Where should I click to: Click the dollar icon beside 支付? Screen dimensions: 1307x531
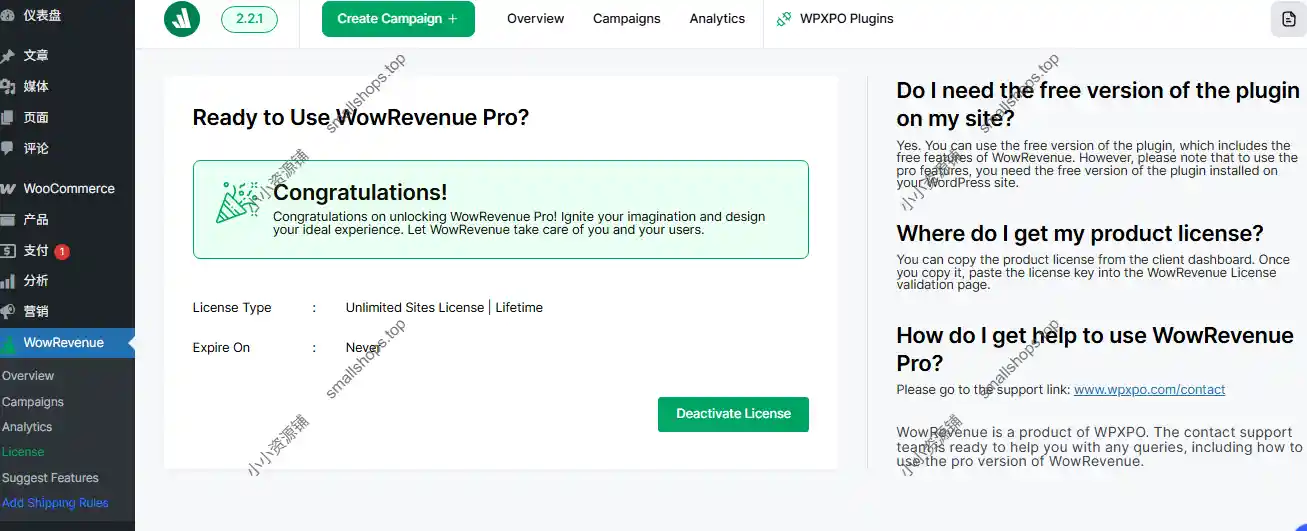point(7,251)
